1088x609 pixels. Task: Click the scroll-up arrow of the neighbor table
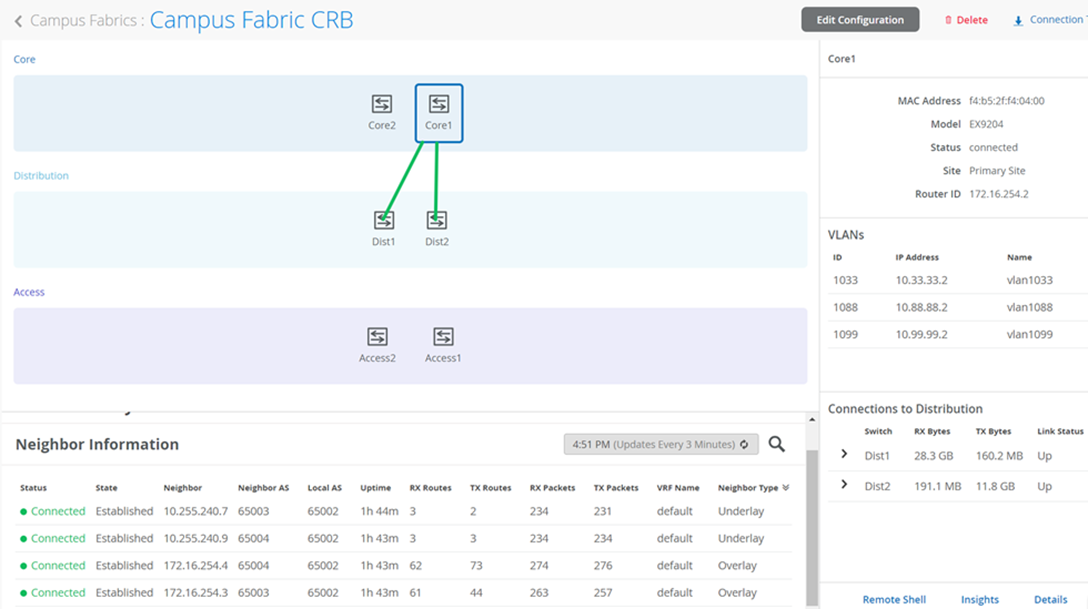(812, 420)
